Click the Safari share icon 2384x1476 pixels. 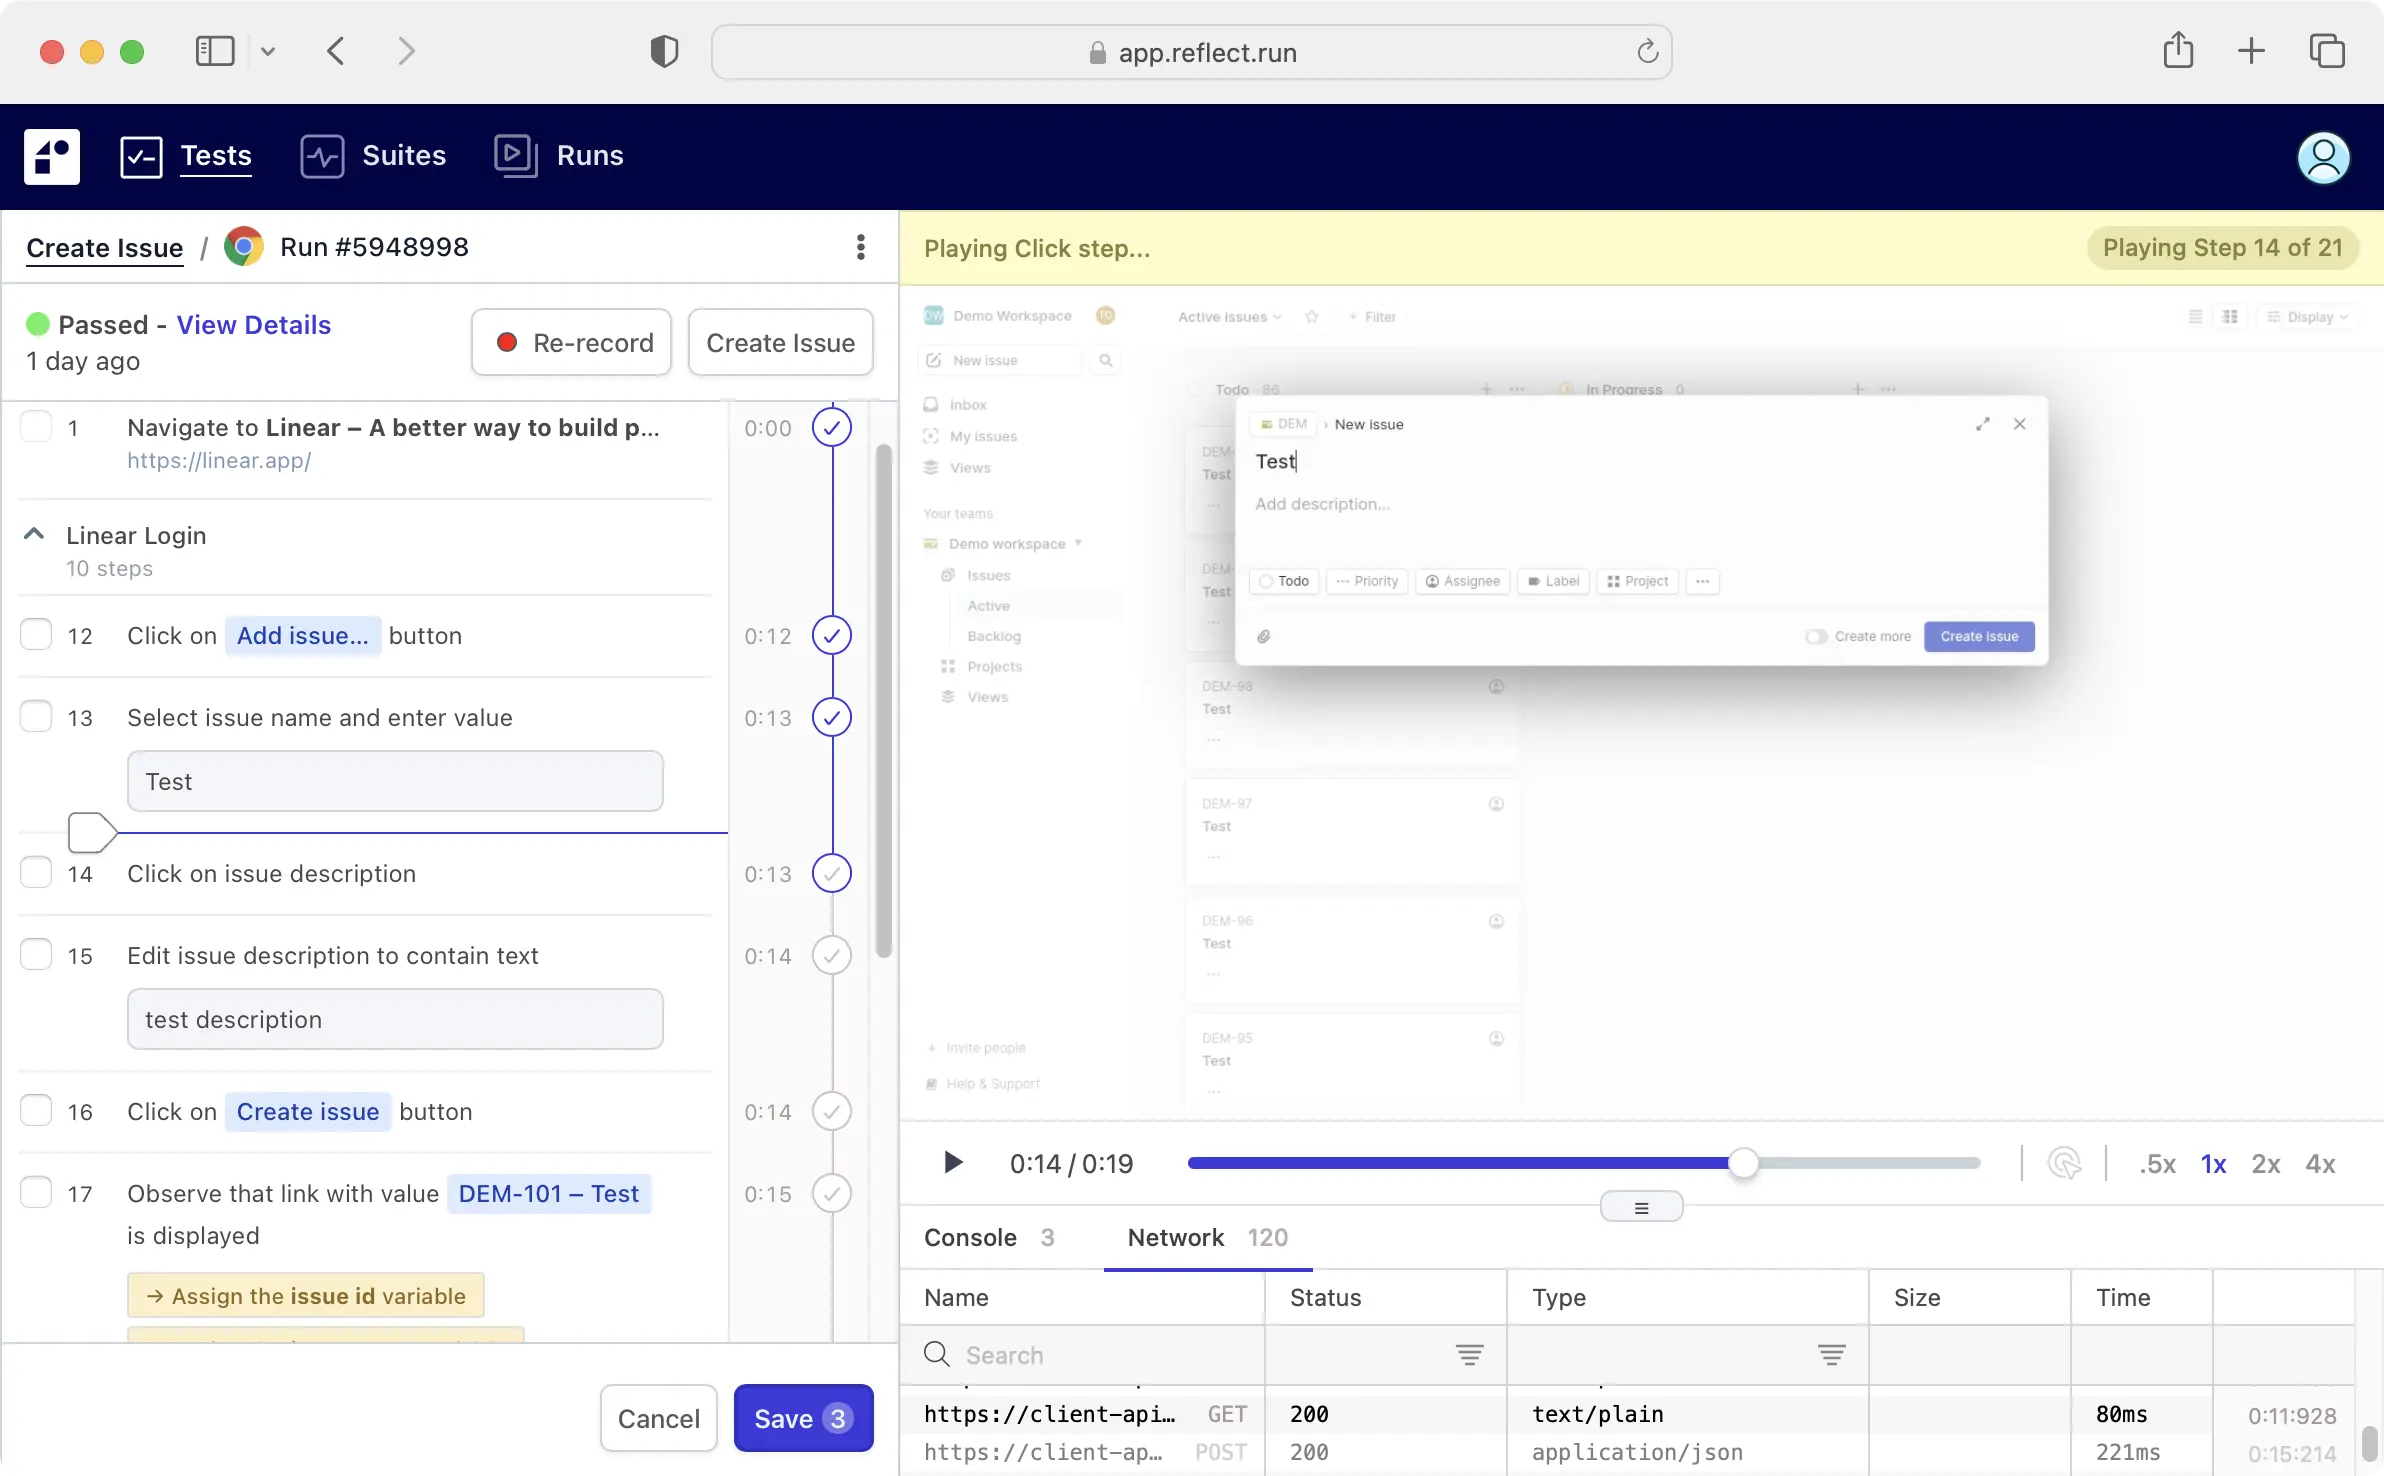2177,51
